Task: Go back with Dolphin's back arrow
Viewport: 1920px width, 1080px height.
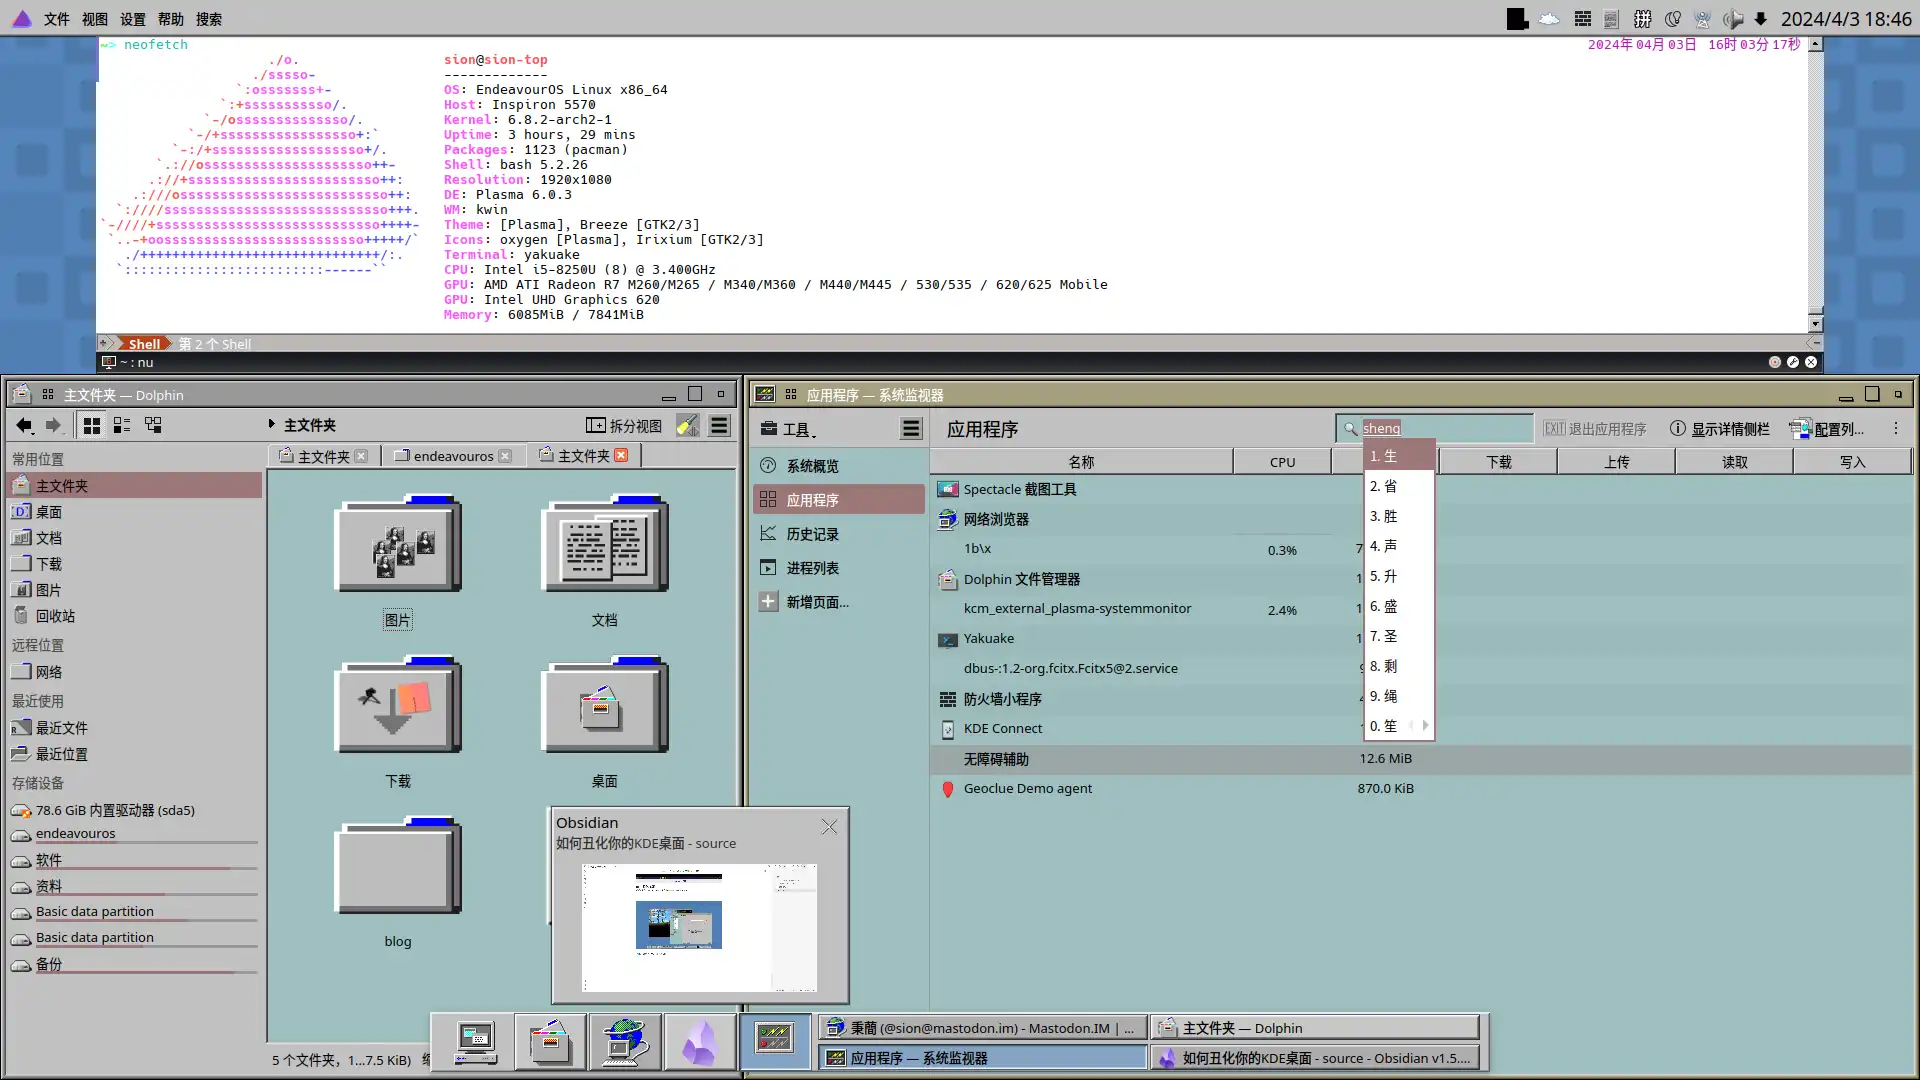Action: (x=24, y=425)
